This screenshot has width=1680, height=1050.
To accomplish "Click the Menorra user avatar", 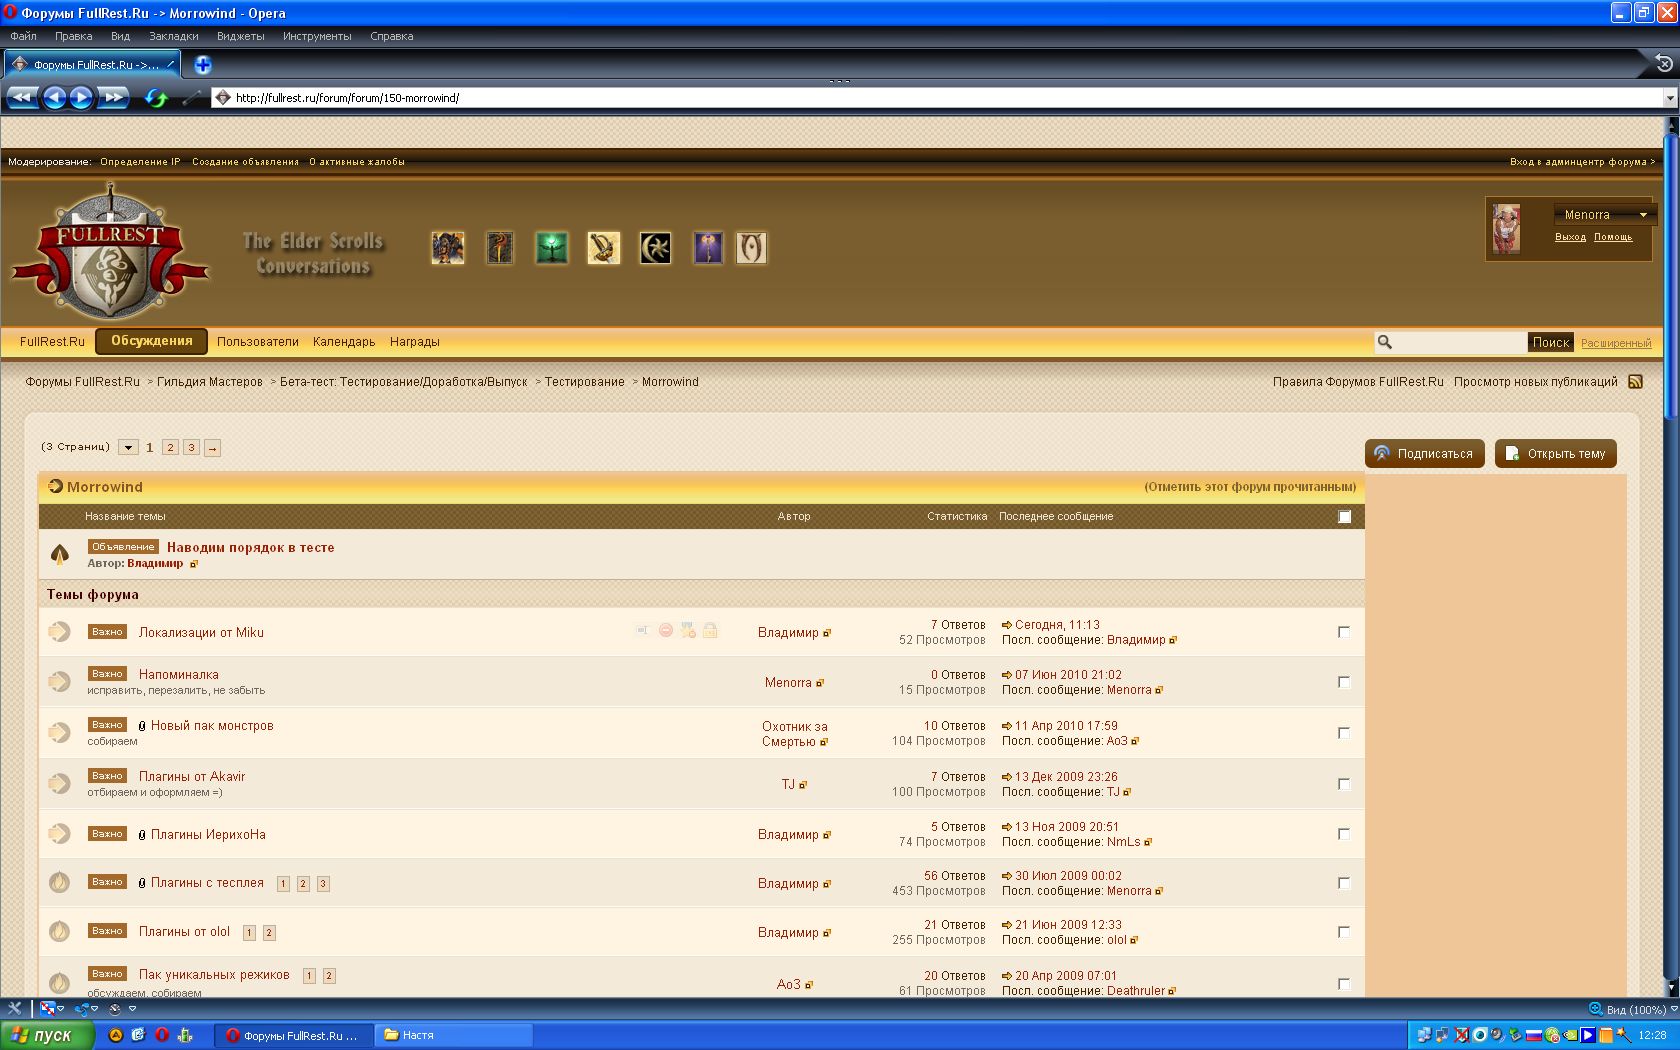I will click(x=1506, y=229).
